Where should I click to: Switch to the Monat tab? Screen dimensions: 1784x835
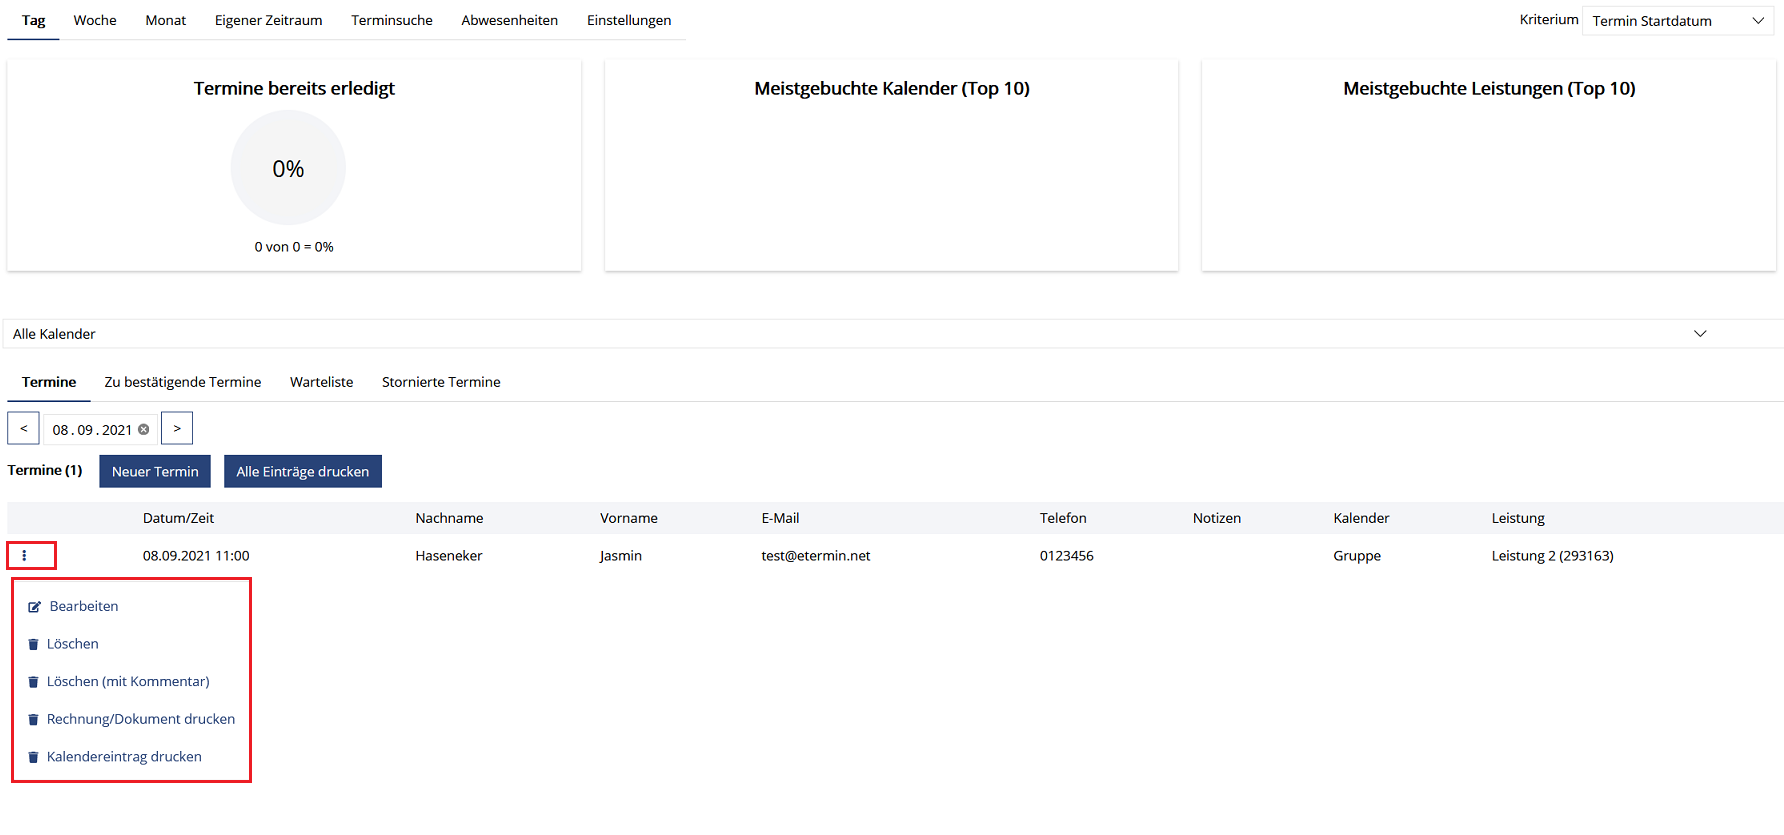166,20
